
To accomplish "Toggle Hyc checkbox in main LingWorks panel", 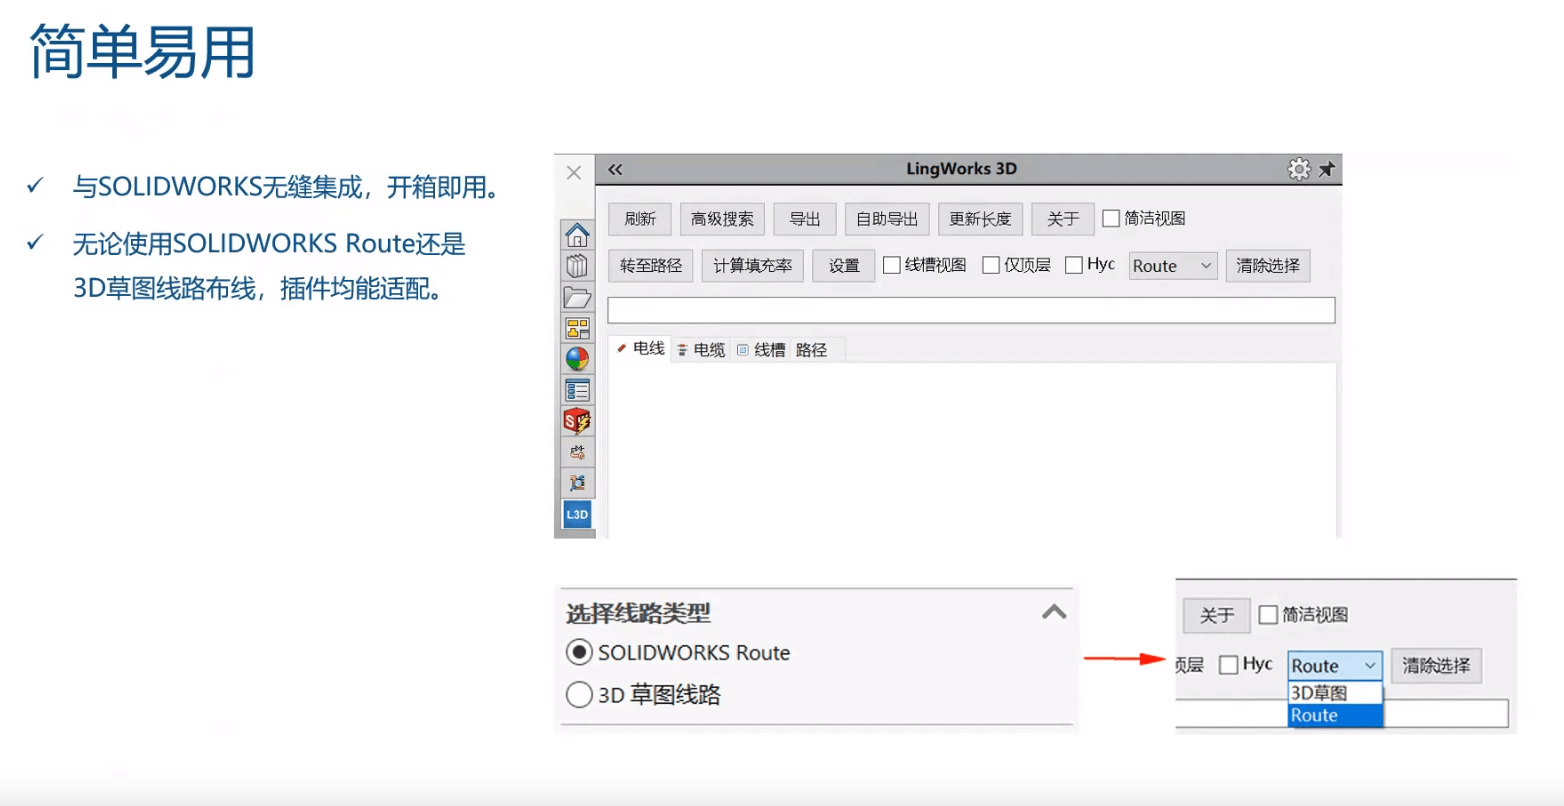I will (1074, 265).
